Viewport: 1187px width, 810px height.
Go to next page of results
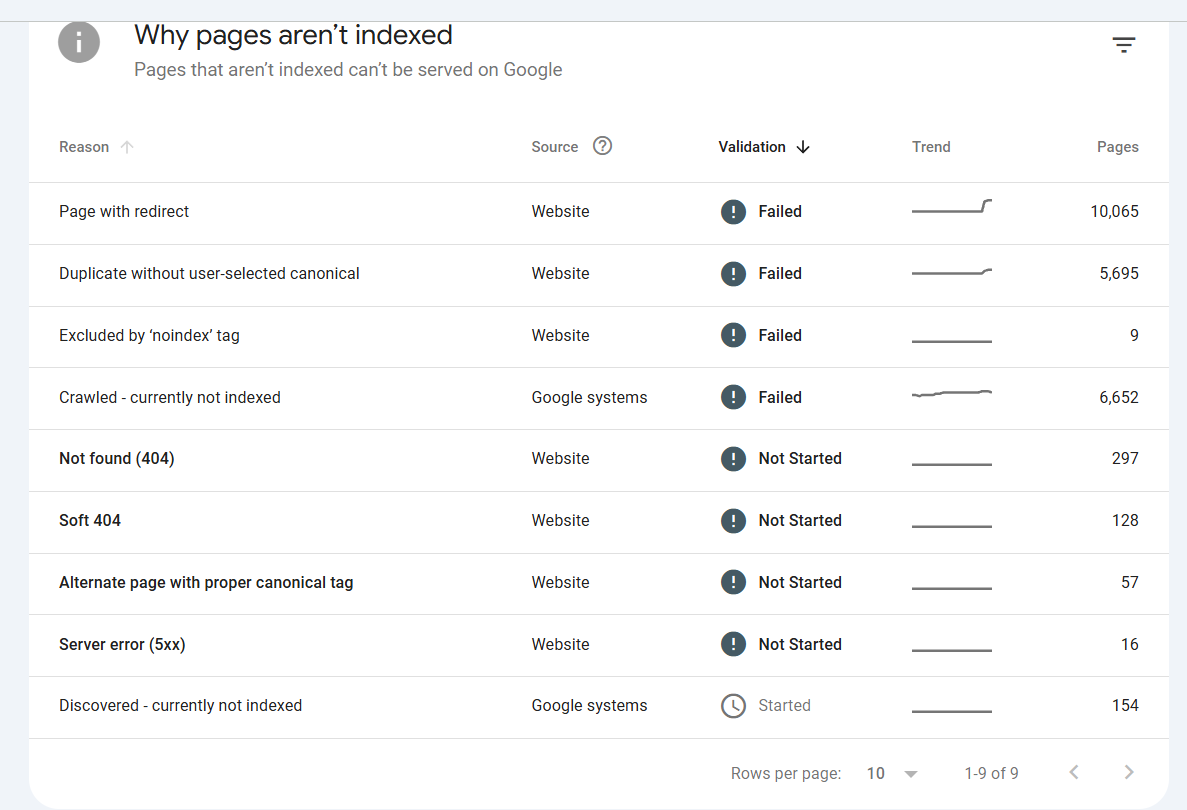coord(1129,772)
